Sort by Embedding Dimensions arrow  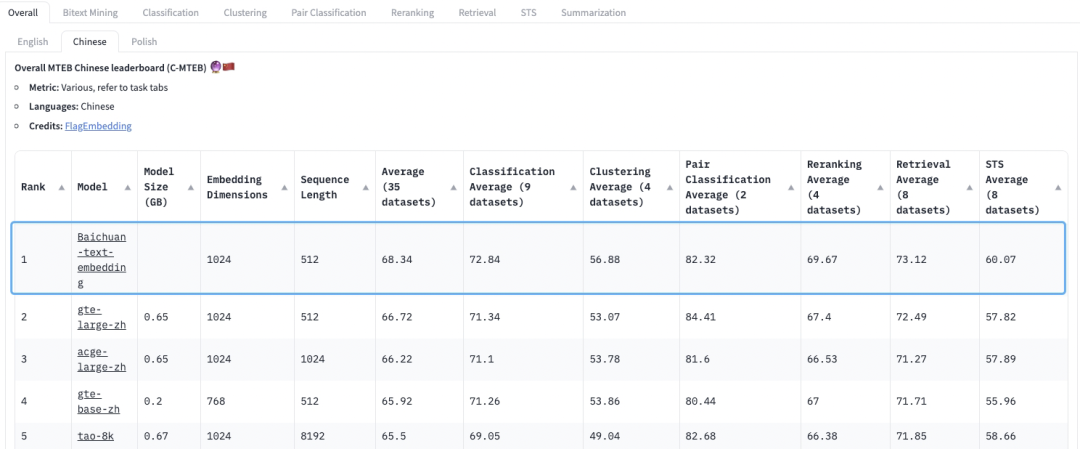[x=285, y=187]
